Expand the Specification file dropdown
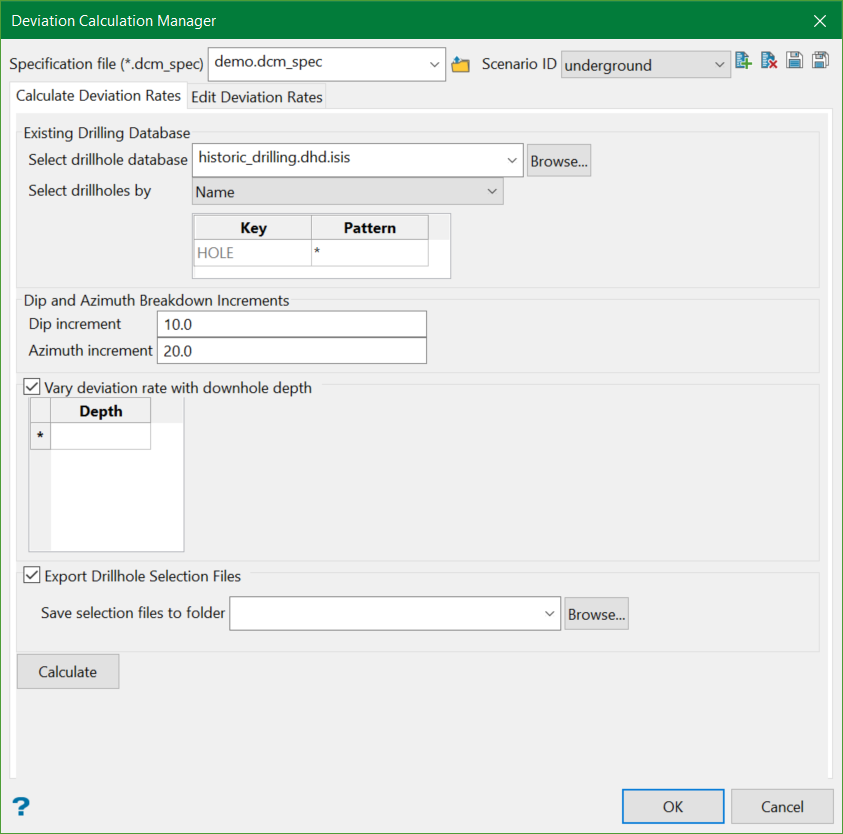843x834 pixels. pos(434,65)
